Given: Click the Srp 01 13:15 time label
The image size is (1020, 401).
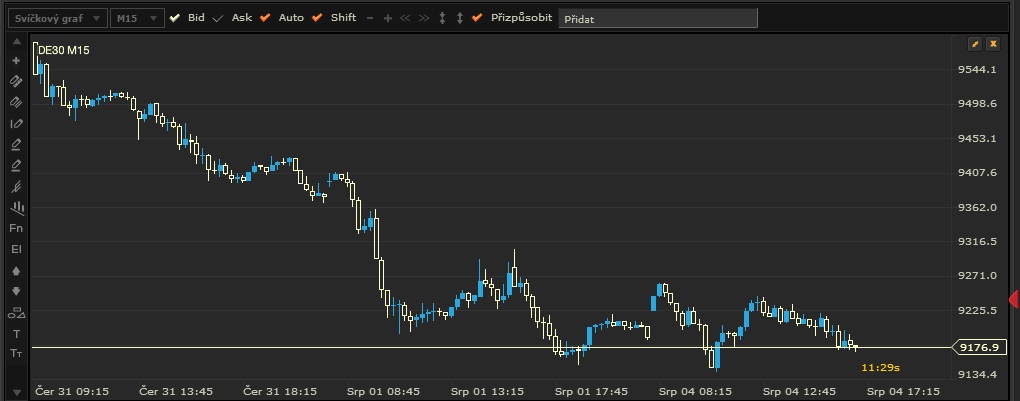Looking at the screenshot, I should pos(488,391).
